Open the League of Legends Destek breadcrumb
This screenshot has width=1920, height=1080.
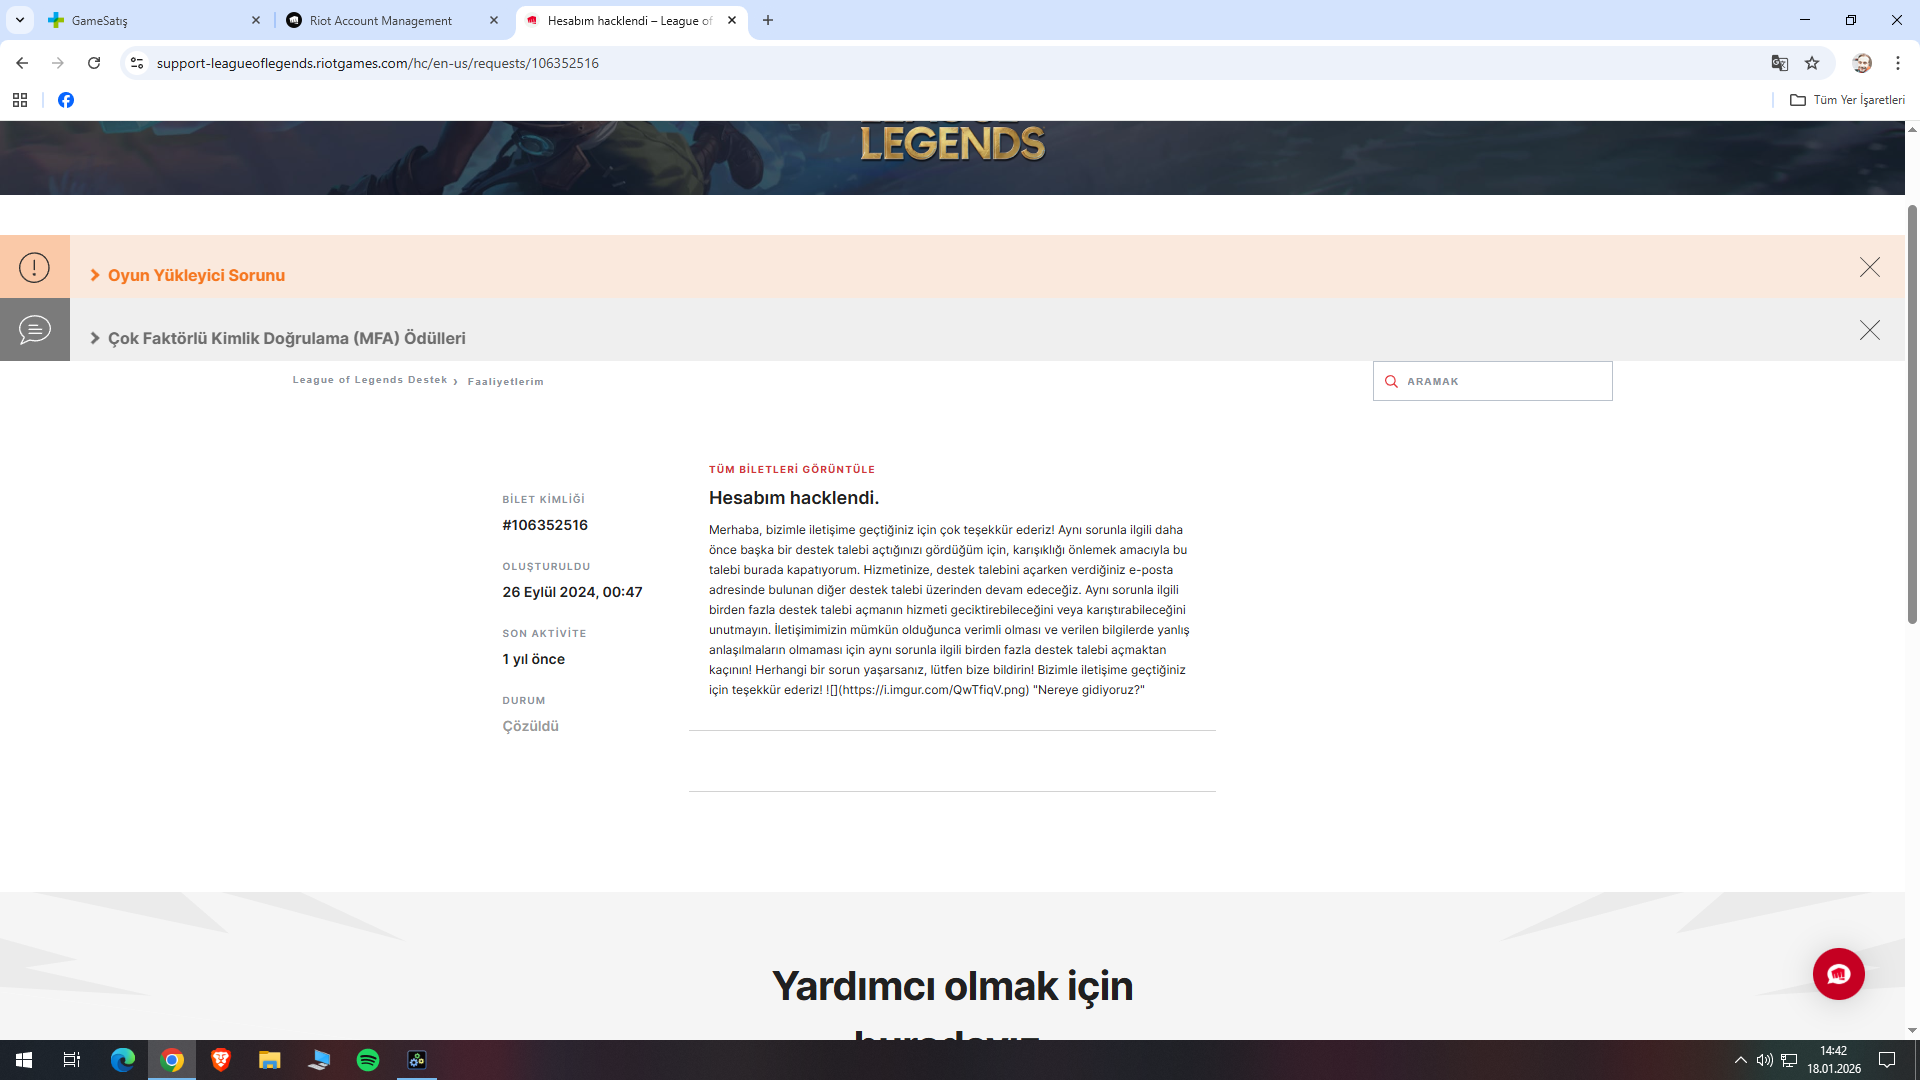click(x=370, y=380)
